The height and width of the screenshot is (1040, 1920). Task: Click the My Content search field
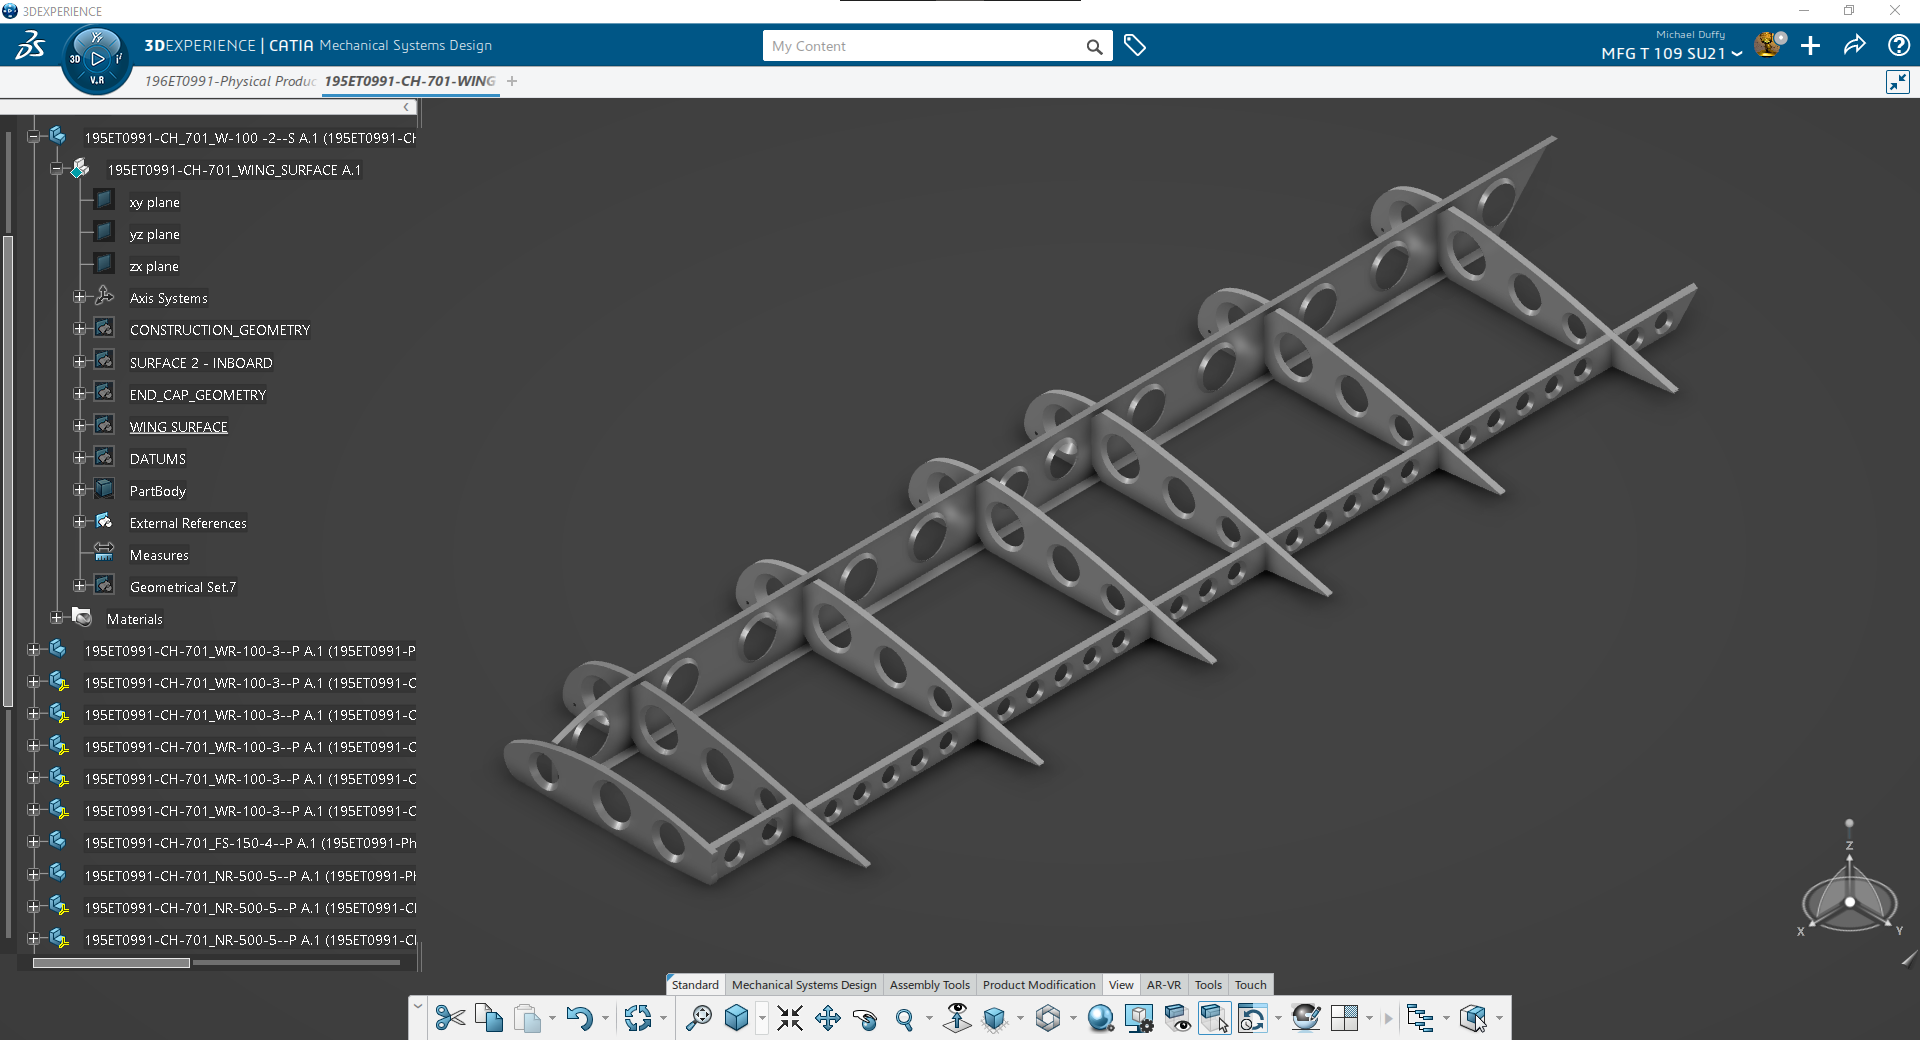point(925,46)
